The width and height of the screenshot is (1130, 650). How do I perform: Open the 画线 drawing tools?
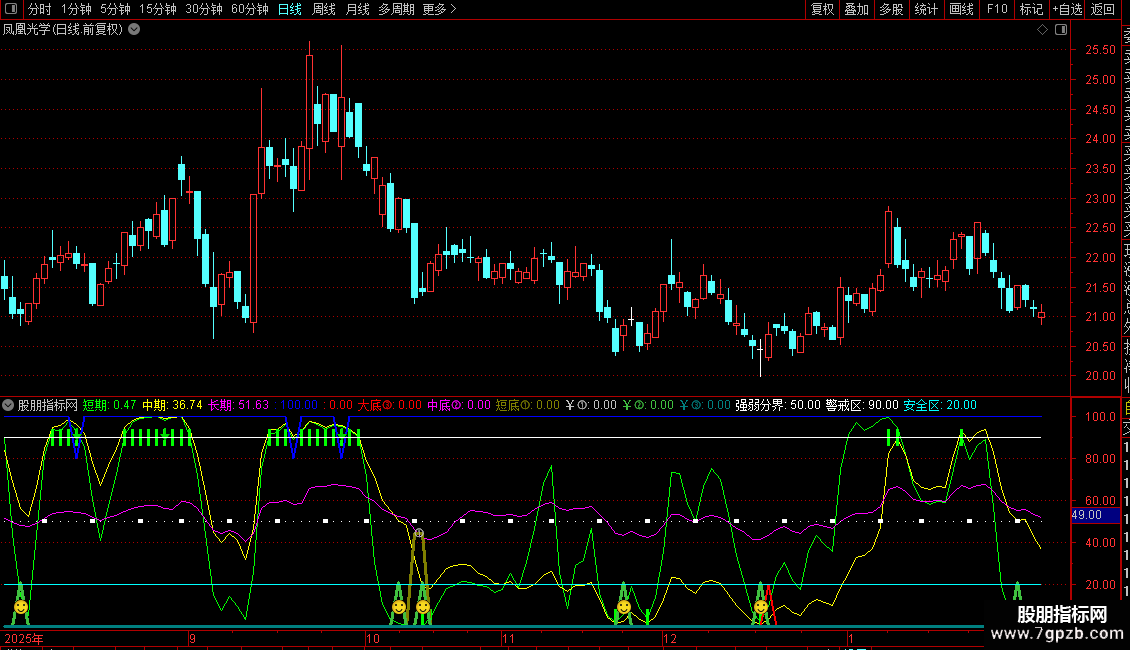click(961, 10)
